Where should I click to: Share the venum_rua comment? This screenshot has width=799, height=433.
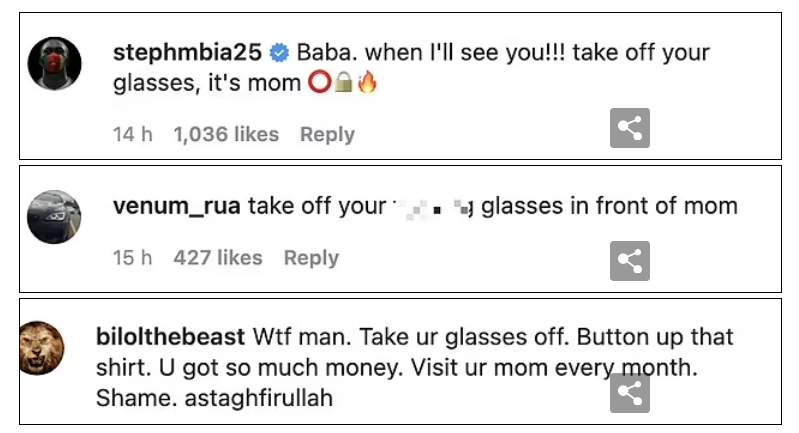pos(629,260)
